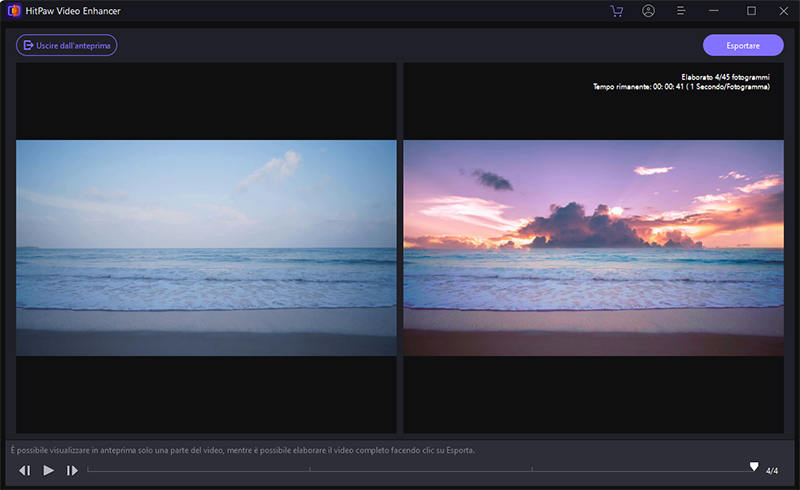Screen dimensions: 800x490
Task: Step back to the previous frame
Action: [x=25, y=470]
